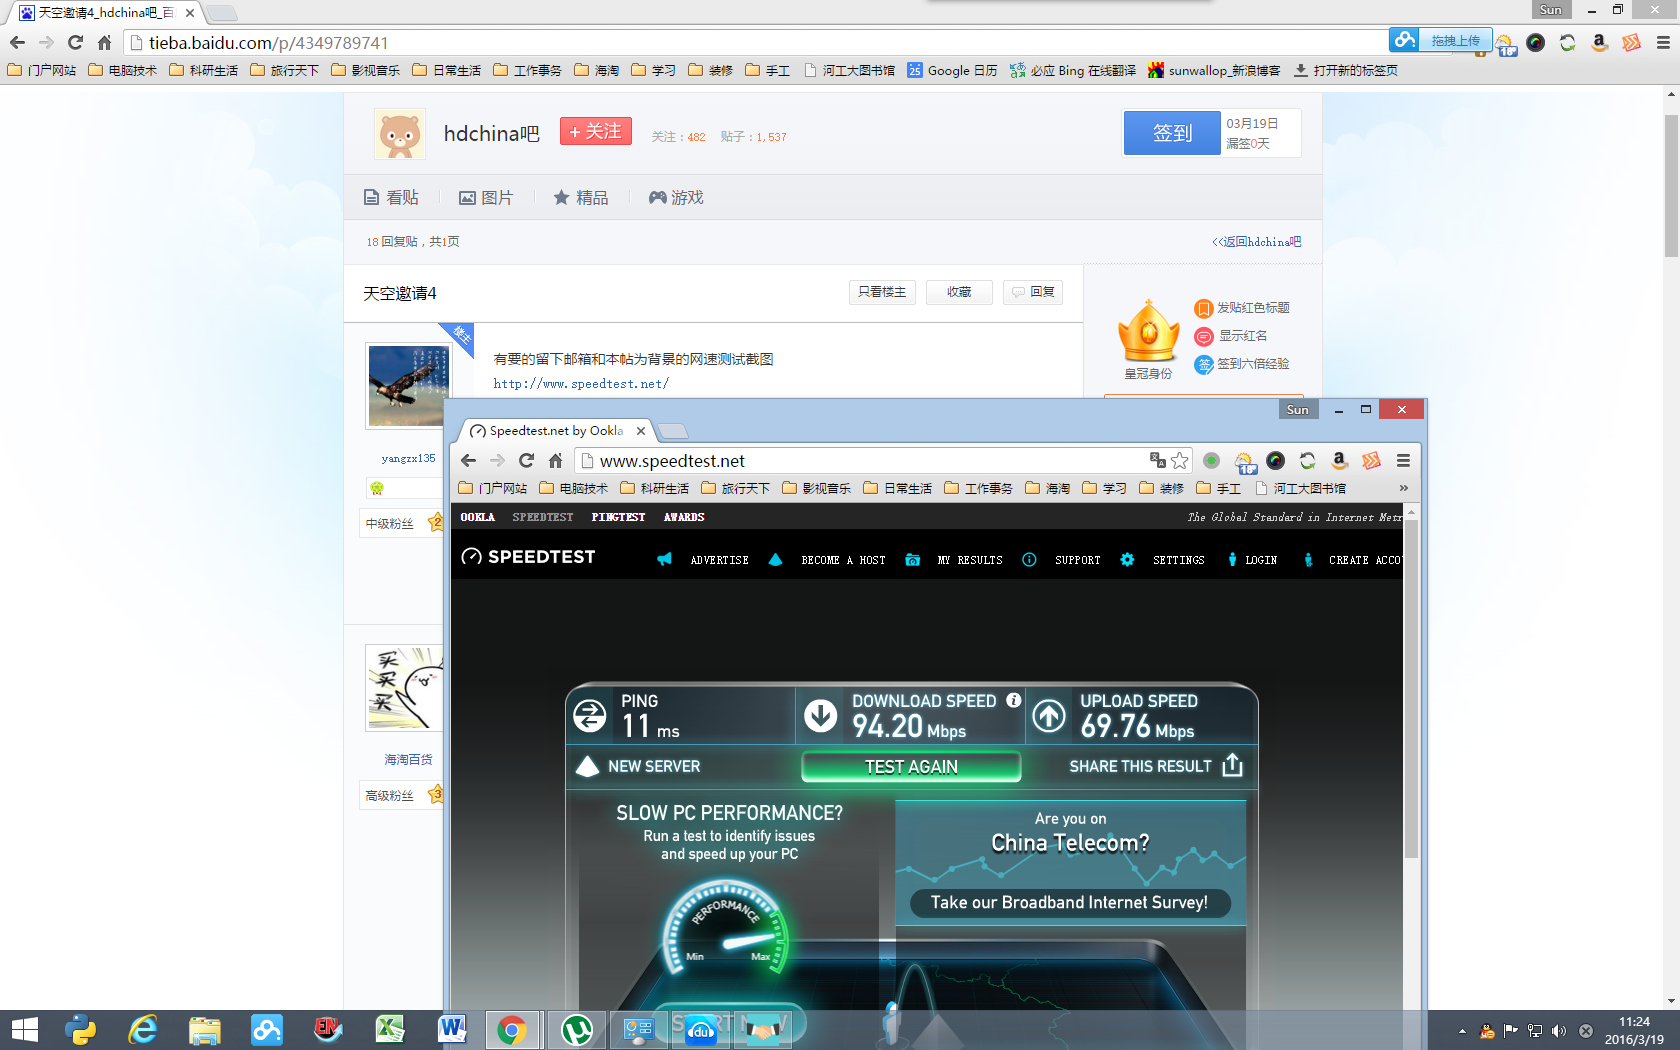Image resolution: width=1680 pixels, height=1050 pixels.
Task: Open the http://www.speedtest.net/ link in the post
Action: tap(581, 383)
